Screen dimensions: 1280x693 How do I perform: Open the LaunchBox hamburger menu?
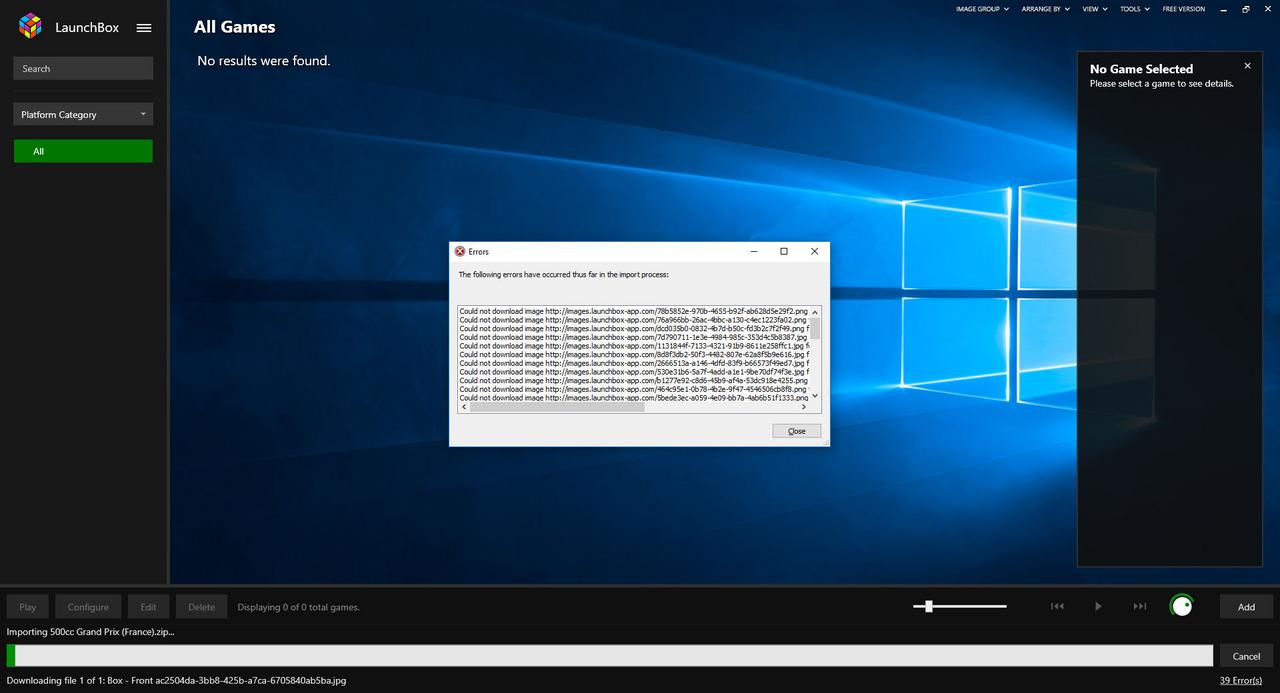click(144, 28)
